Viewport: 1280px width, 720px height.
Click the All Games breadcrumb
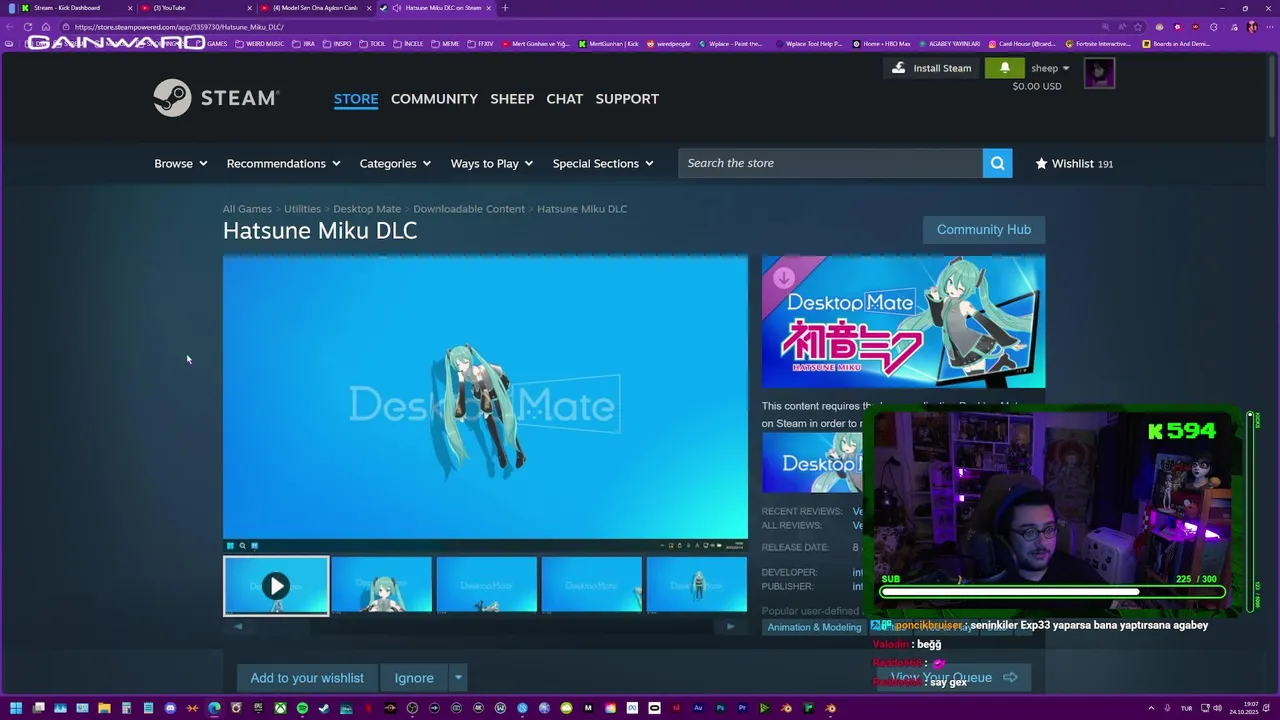(247, 209)
